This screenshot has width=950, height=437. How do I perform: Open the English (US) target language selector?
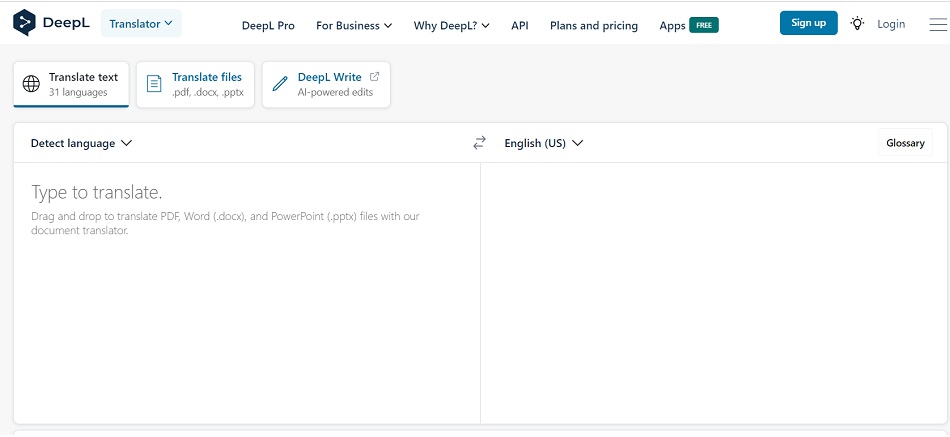[543, 144]
